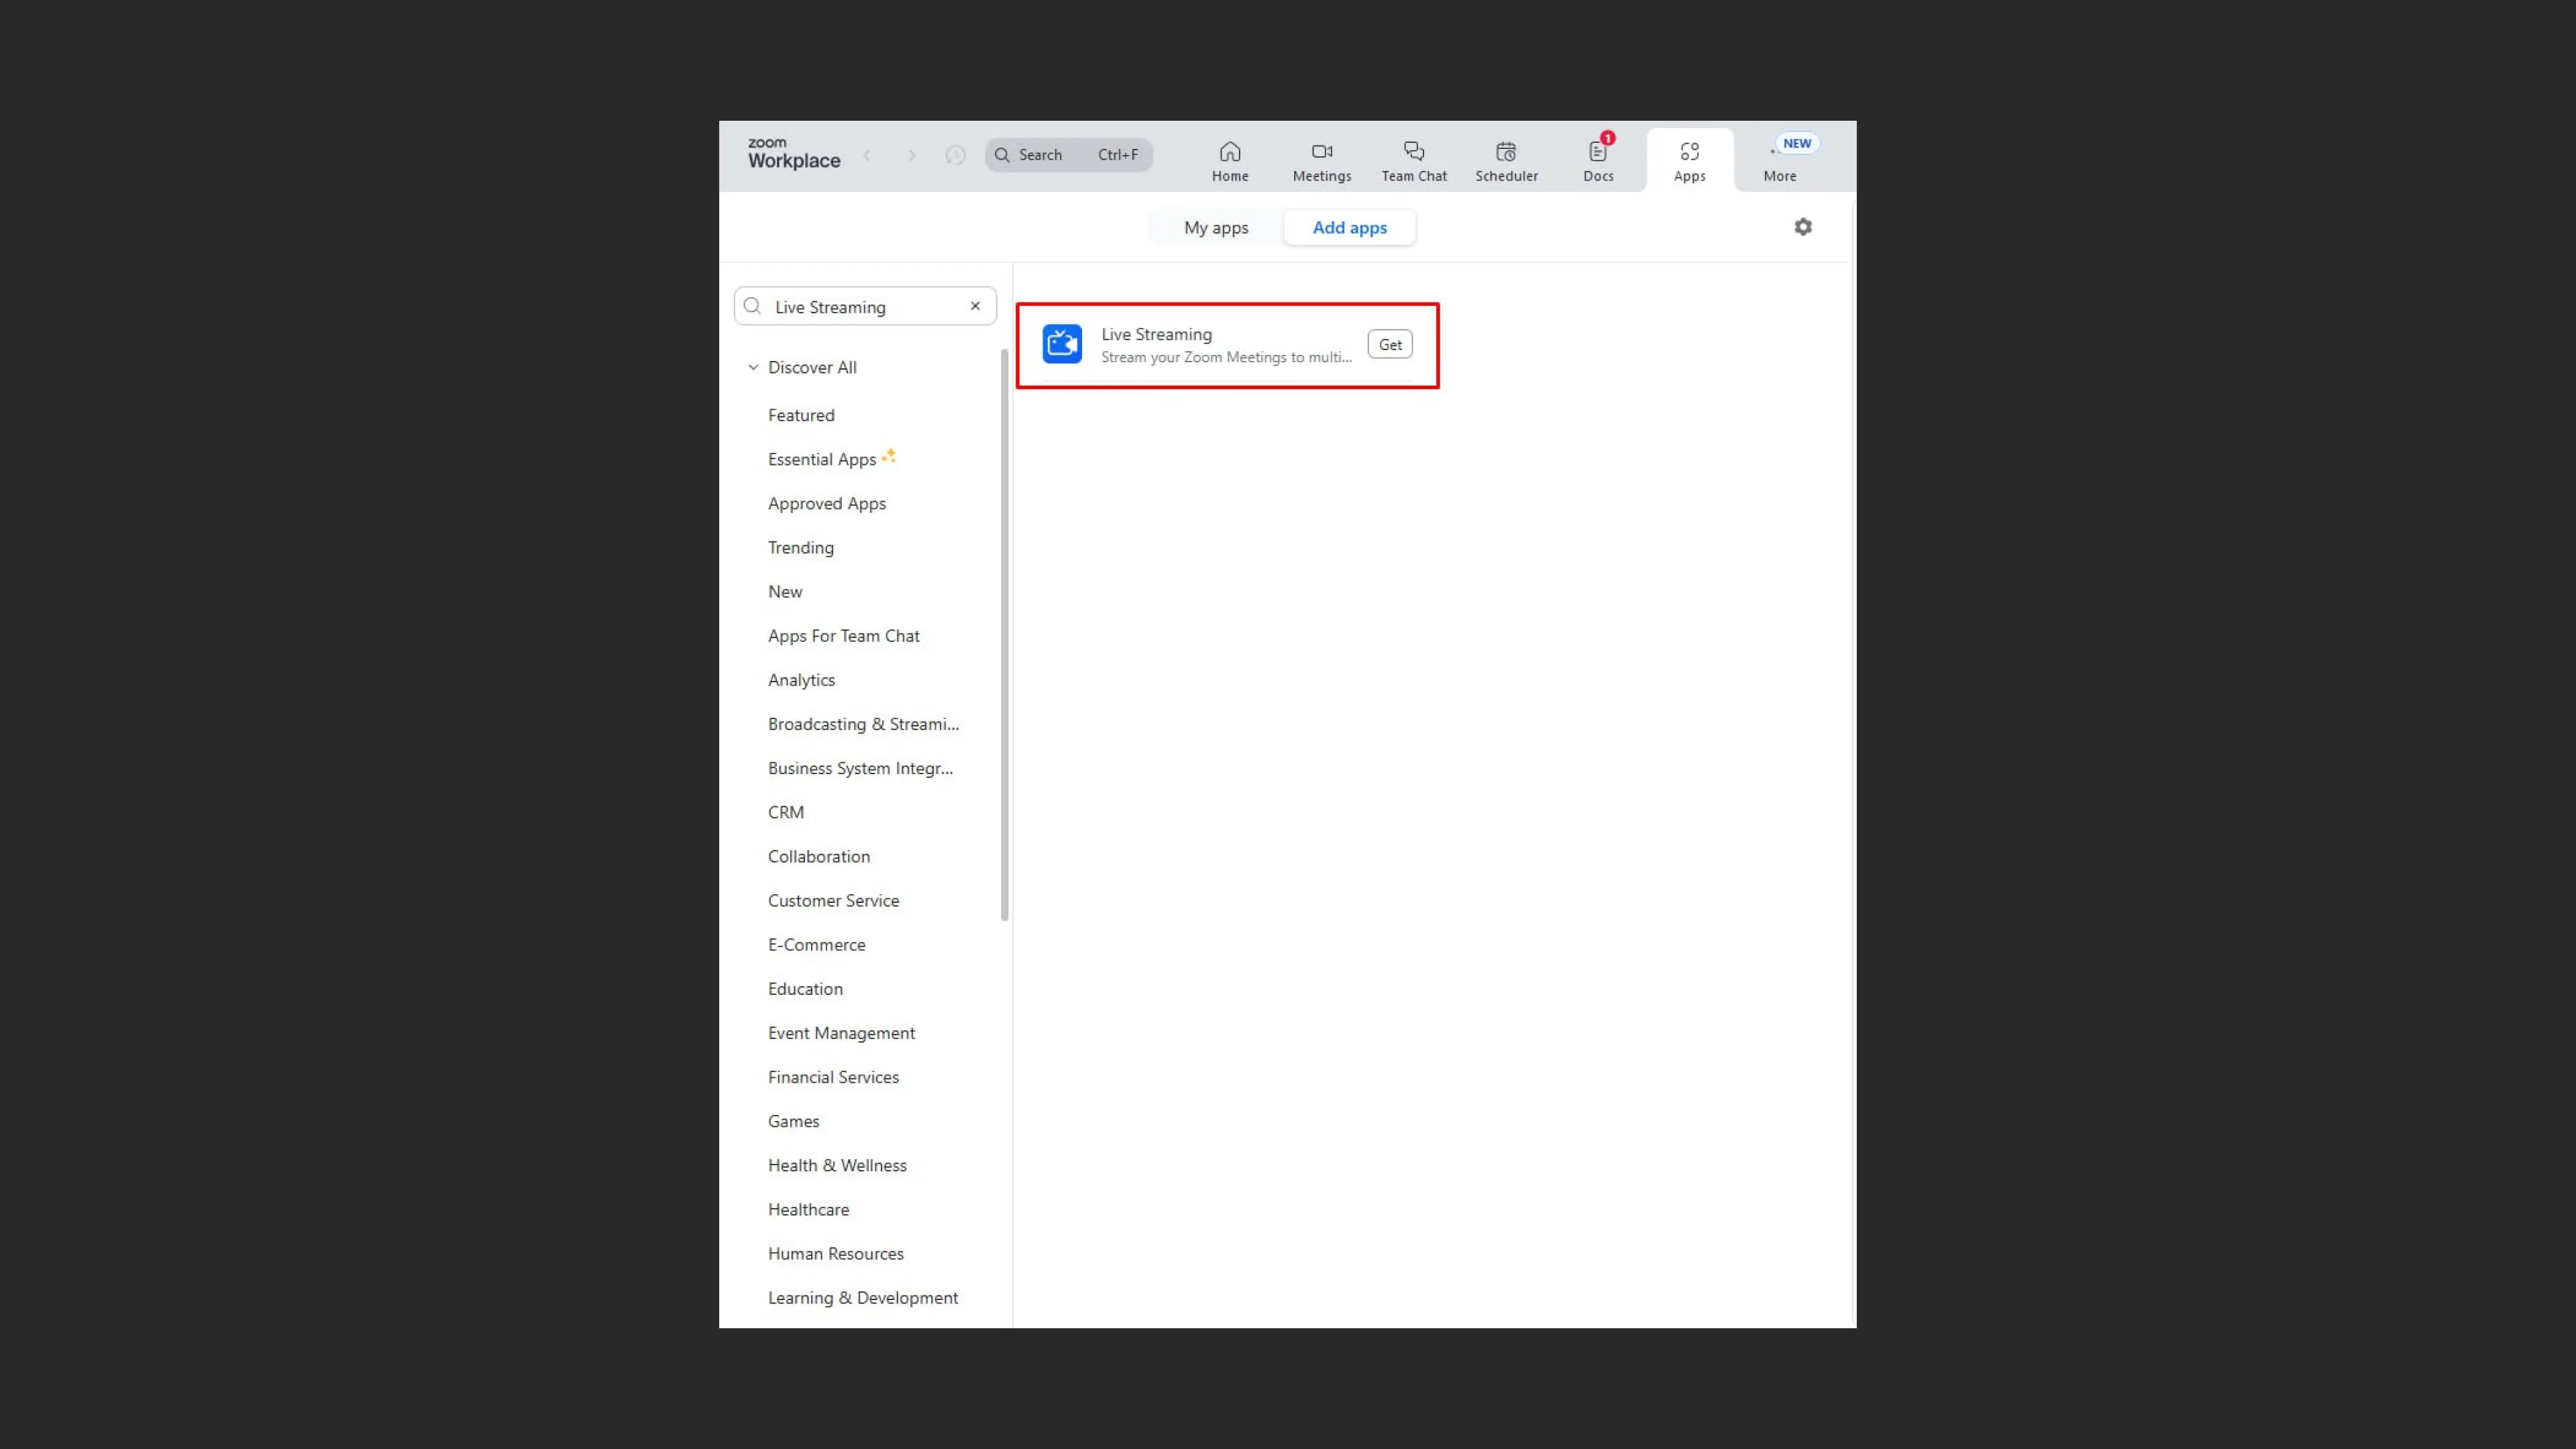
Task: Open the Meetings camera icon
Action: [x=1321, y=152]
